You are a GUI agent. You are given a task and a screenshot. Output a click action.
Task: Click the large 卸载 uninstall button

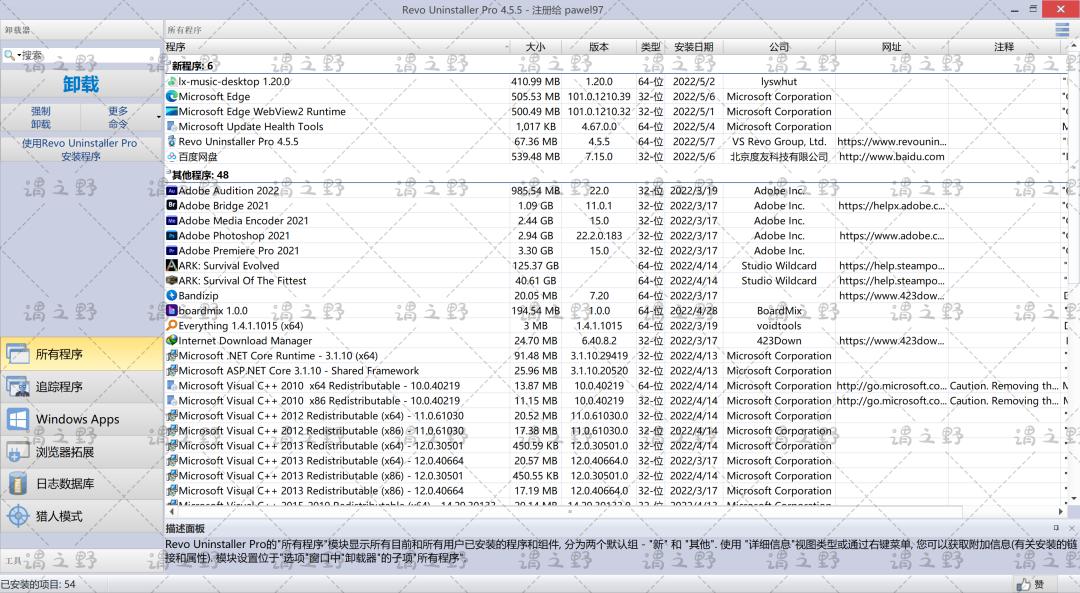click(x=81, y=84)
